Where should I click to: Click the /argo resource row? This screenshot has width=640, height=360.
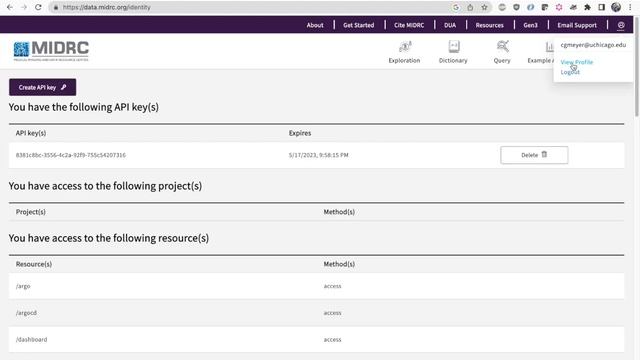(x=316, y=286)
